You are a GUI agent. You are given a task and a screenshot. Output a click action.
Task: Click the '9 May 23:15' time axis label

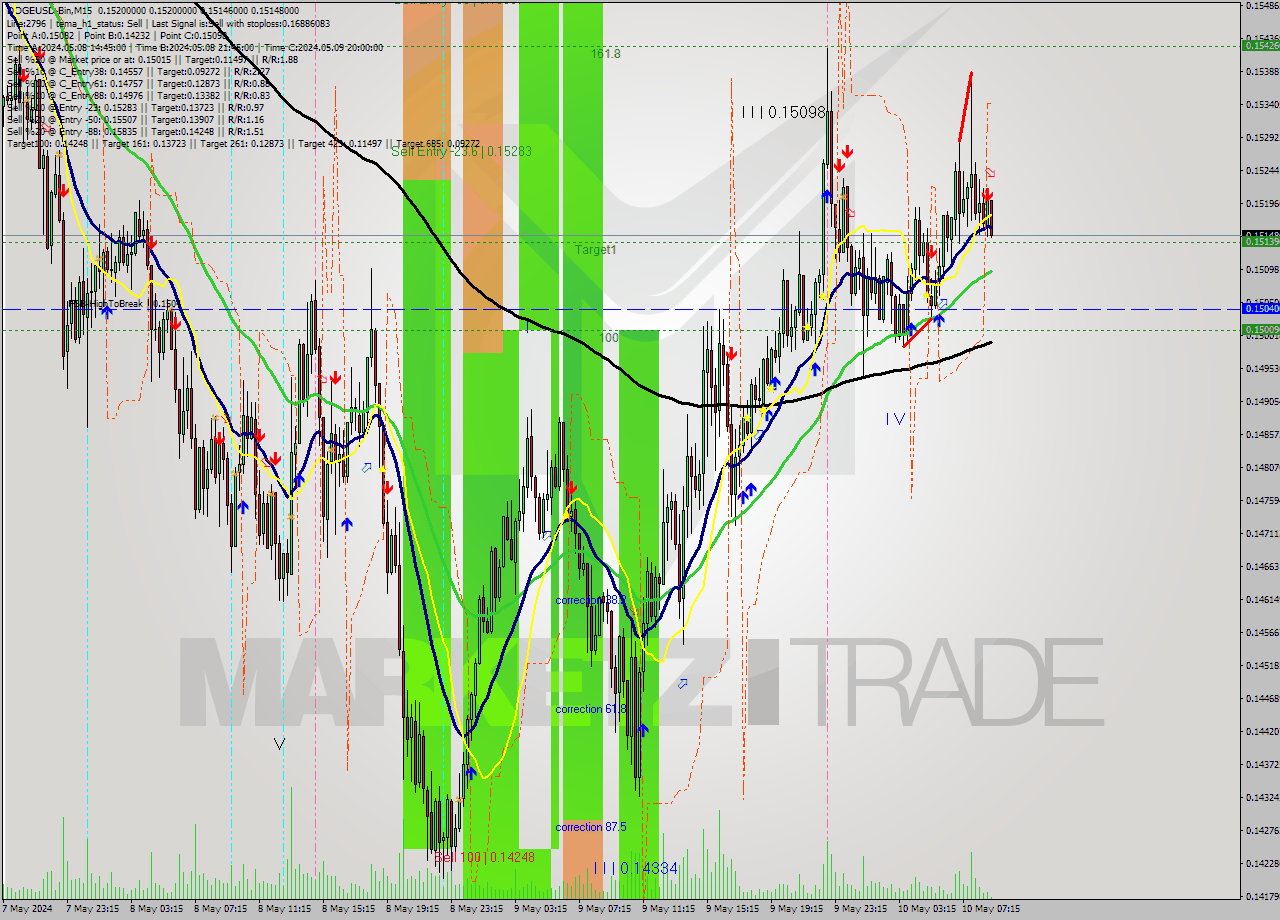click(860, 909)
